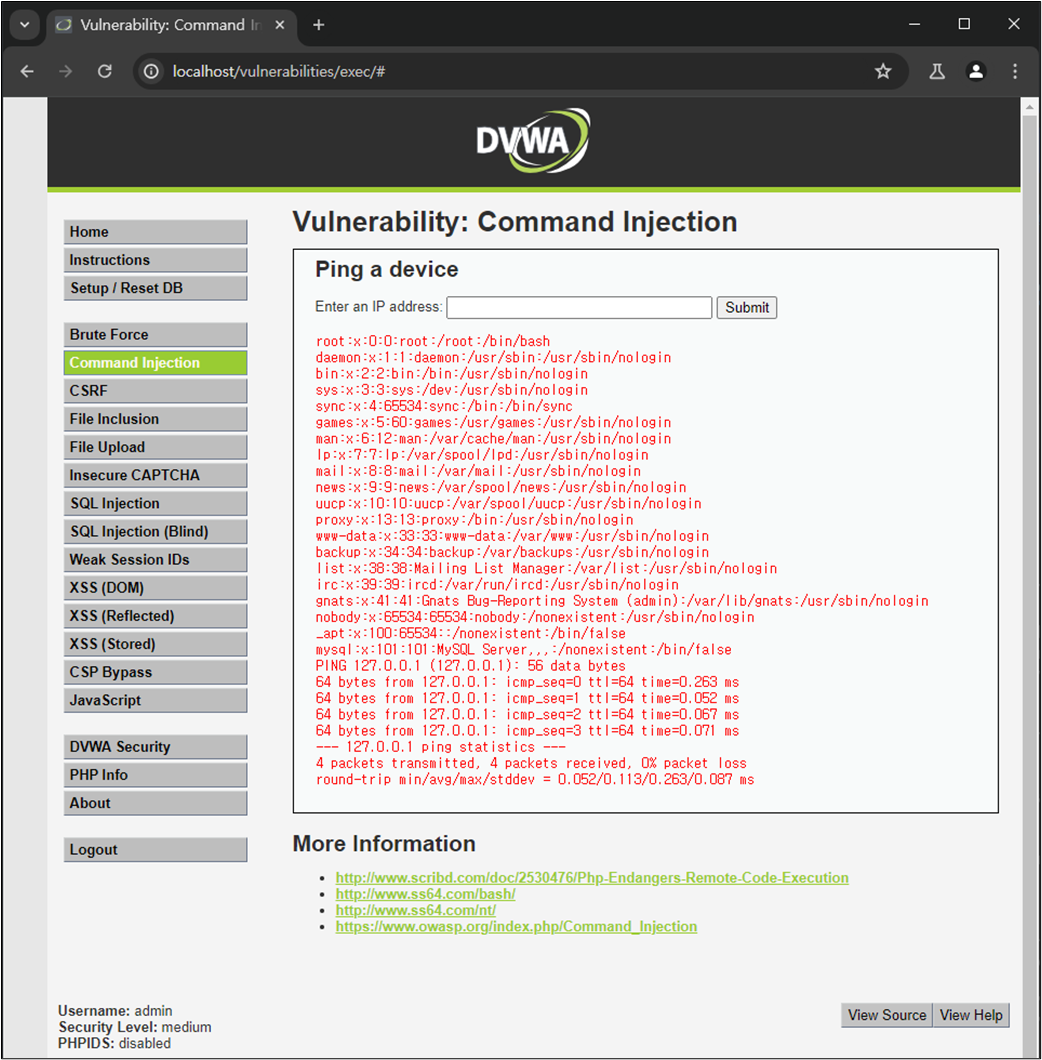Click the 'Ping a device' heading
The image size is (1042, 1060).
[387, 270]
